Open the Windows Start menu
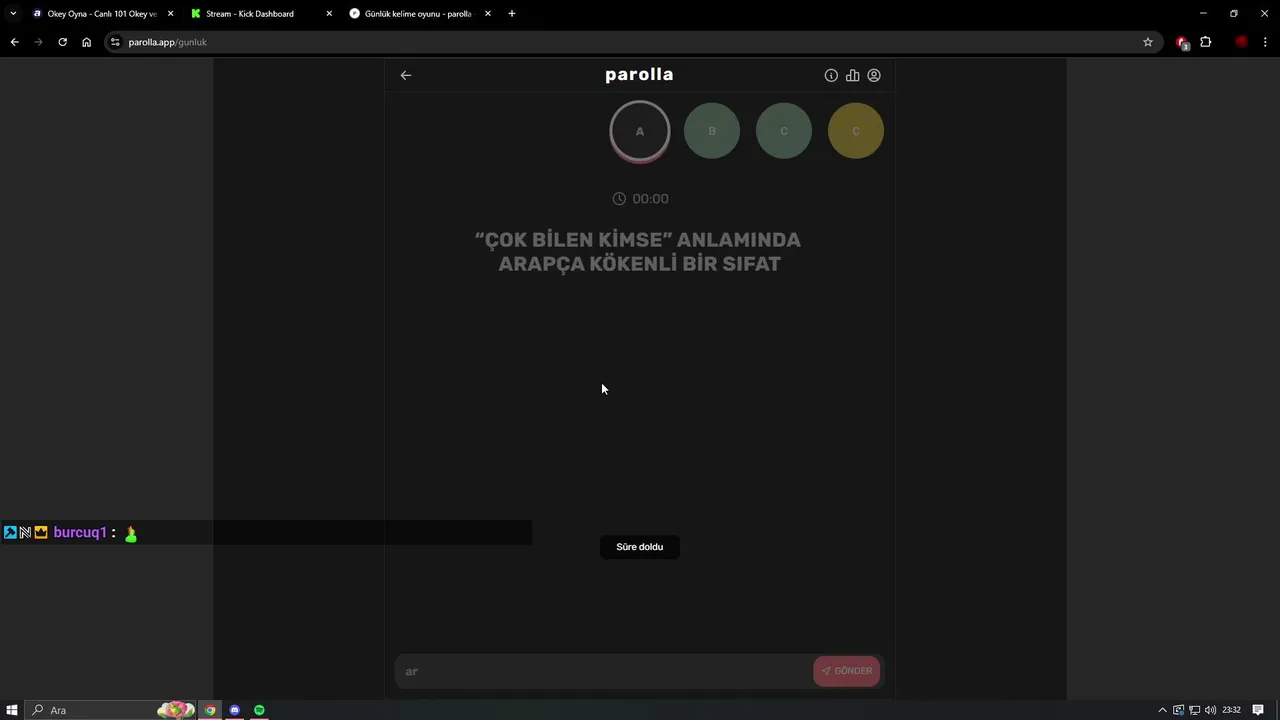This screenshot has width=1280, height=720. point(13,710)
